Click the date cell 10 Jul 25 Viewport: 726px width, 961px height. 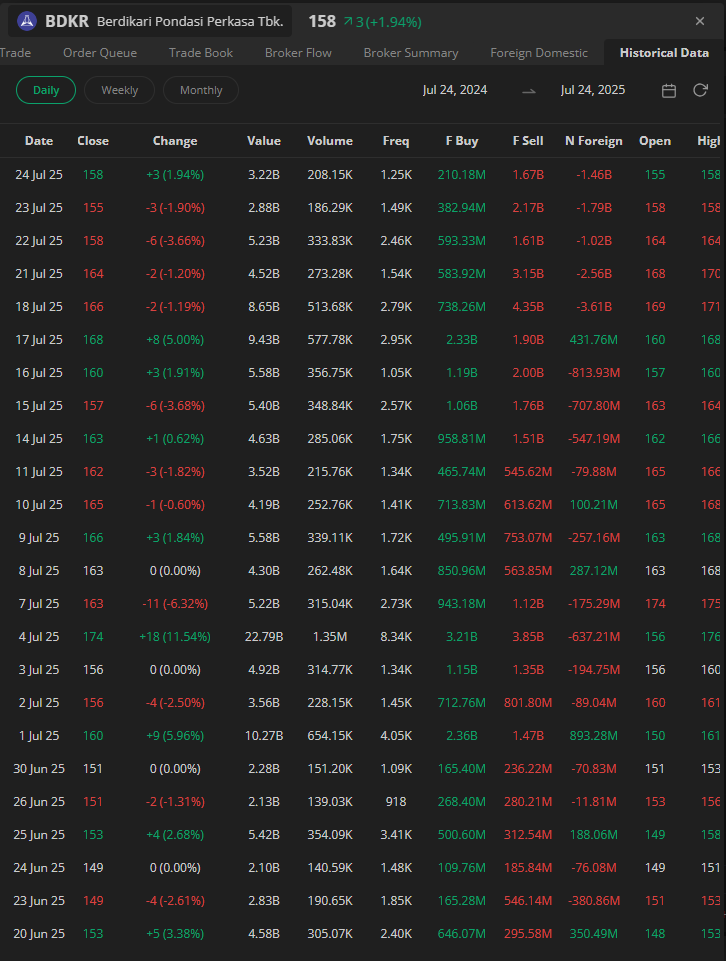click(x=39, y=505)
